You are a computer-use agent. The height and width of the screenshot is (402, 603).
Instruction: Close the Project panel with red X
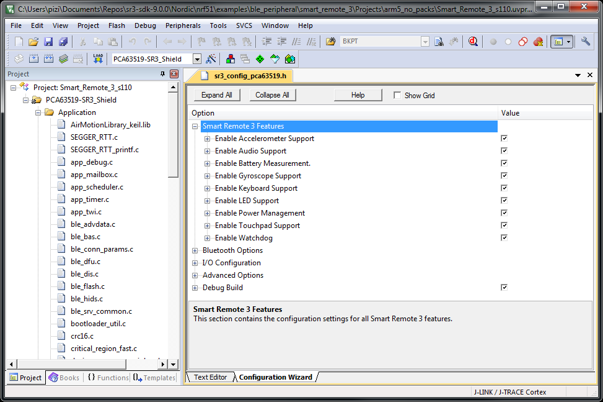pos(174,73)
